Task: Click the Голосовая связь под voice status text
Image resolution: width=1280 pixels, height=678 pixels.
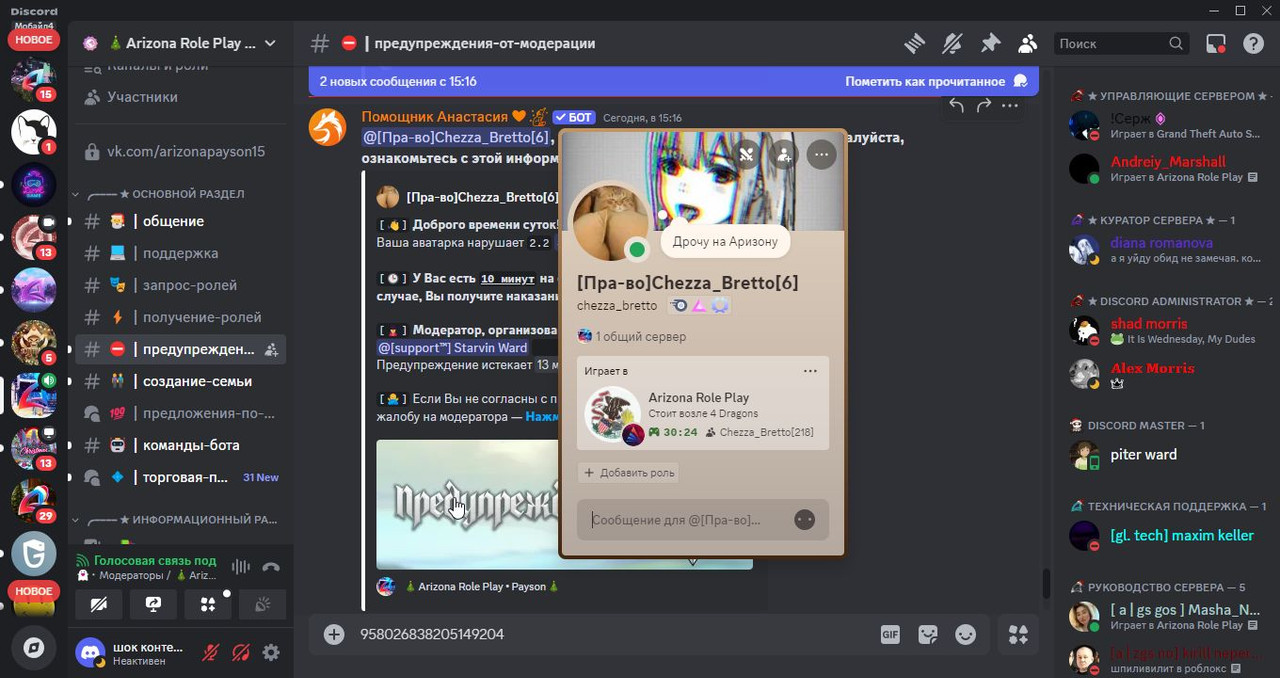Action: coord(155,560)
